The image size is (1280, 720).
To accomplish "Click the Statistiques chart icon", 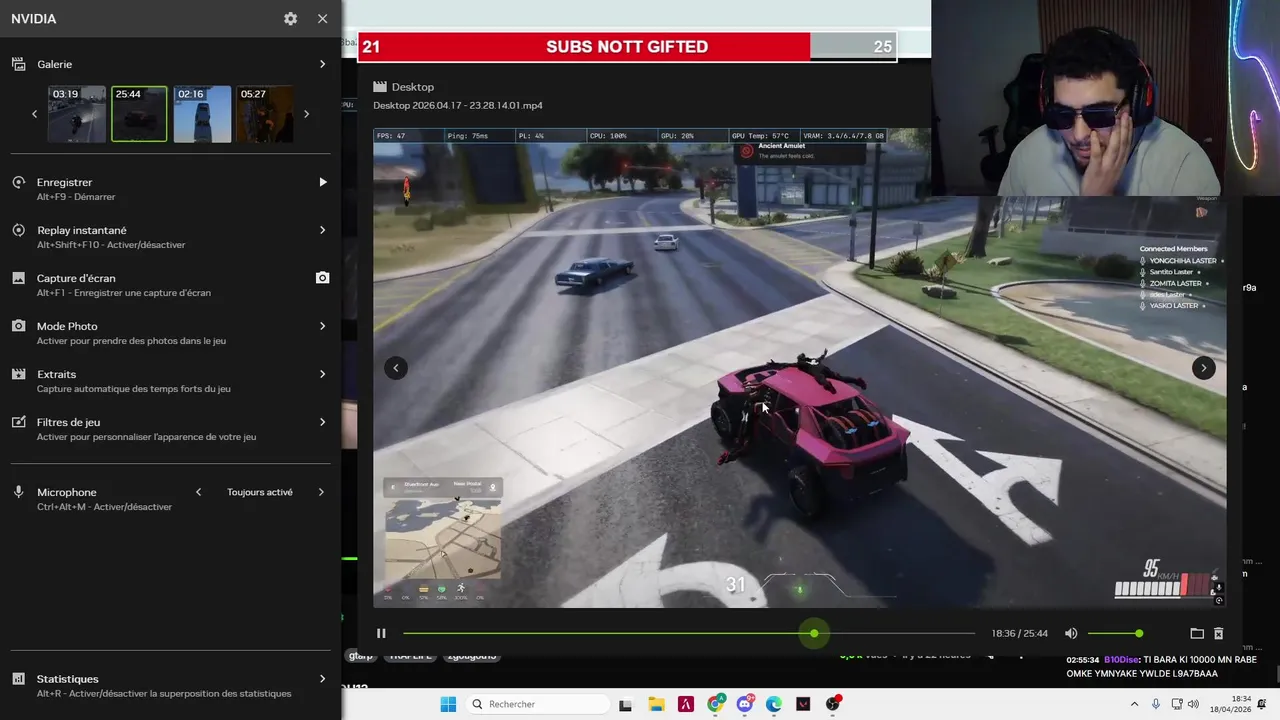I will pyautogui.click(x=18, y=679).
